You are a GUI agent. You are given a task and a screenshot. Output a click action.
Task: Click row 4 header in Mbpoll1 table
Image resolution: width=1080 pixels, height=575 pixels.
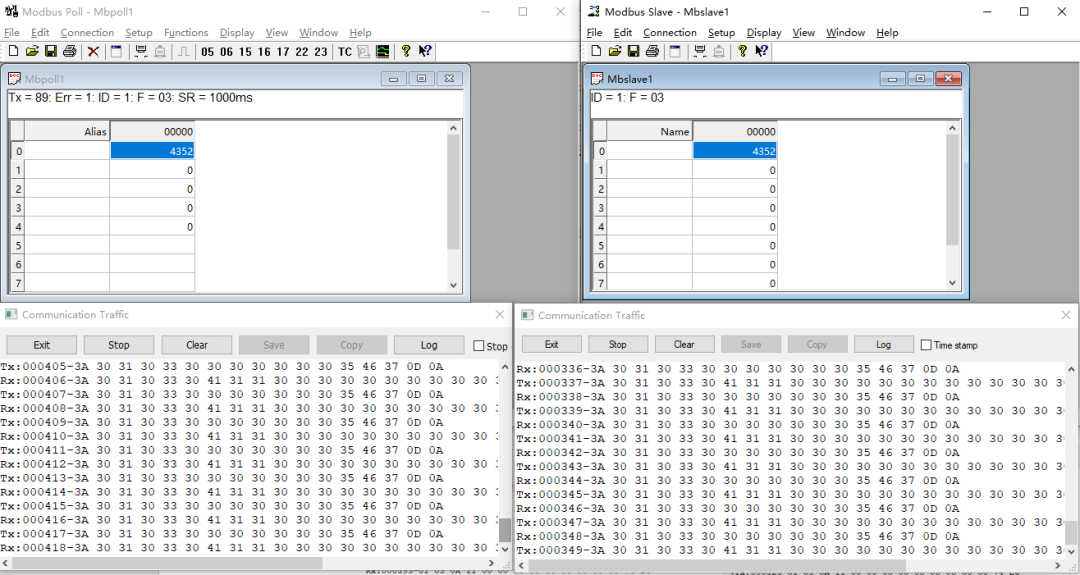18,227
